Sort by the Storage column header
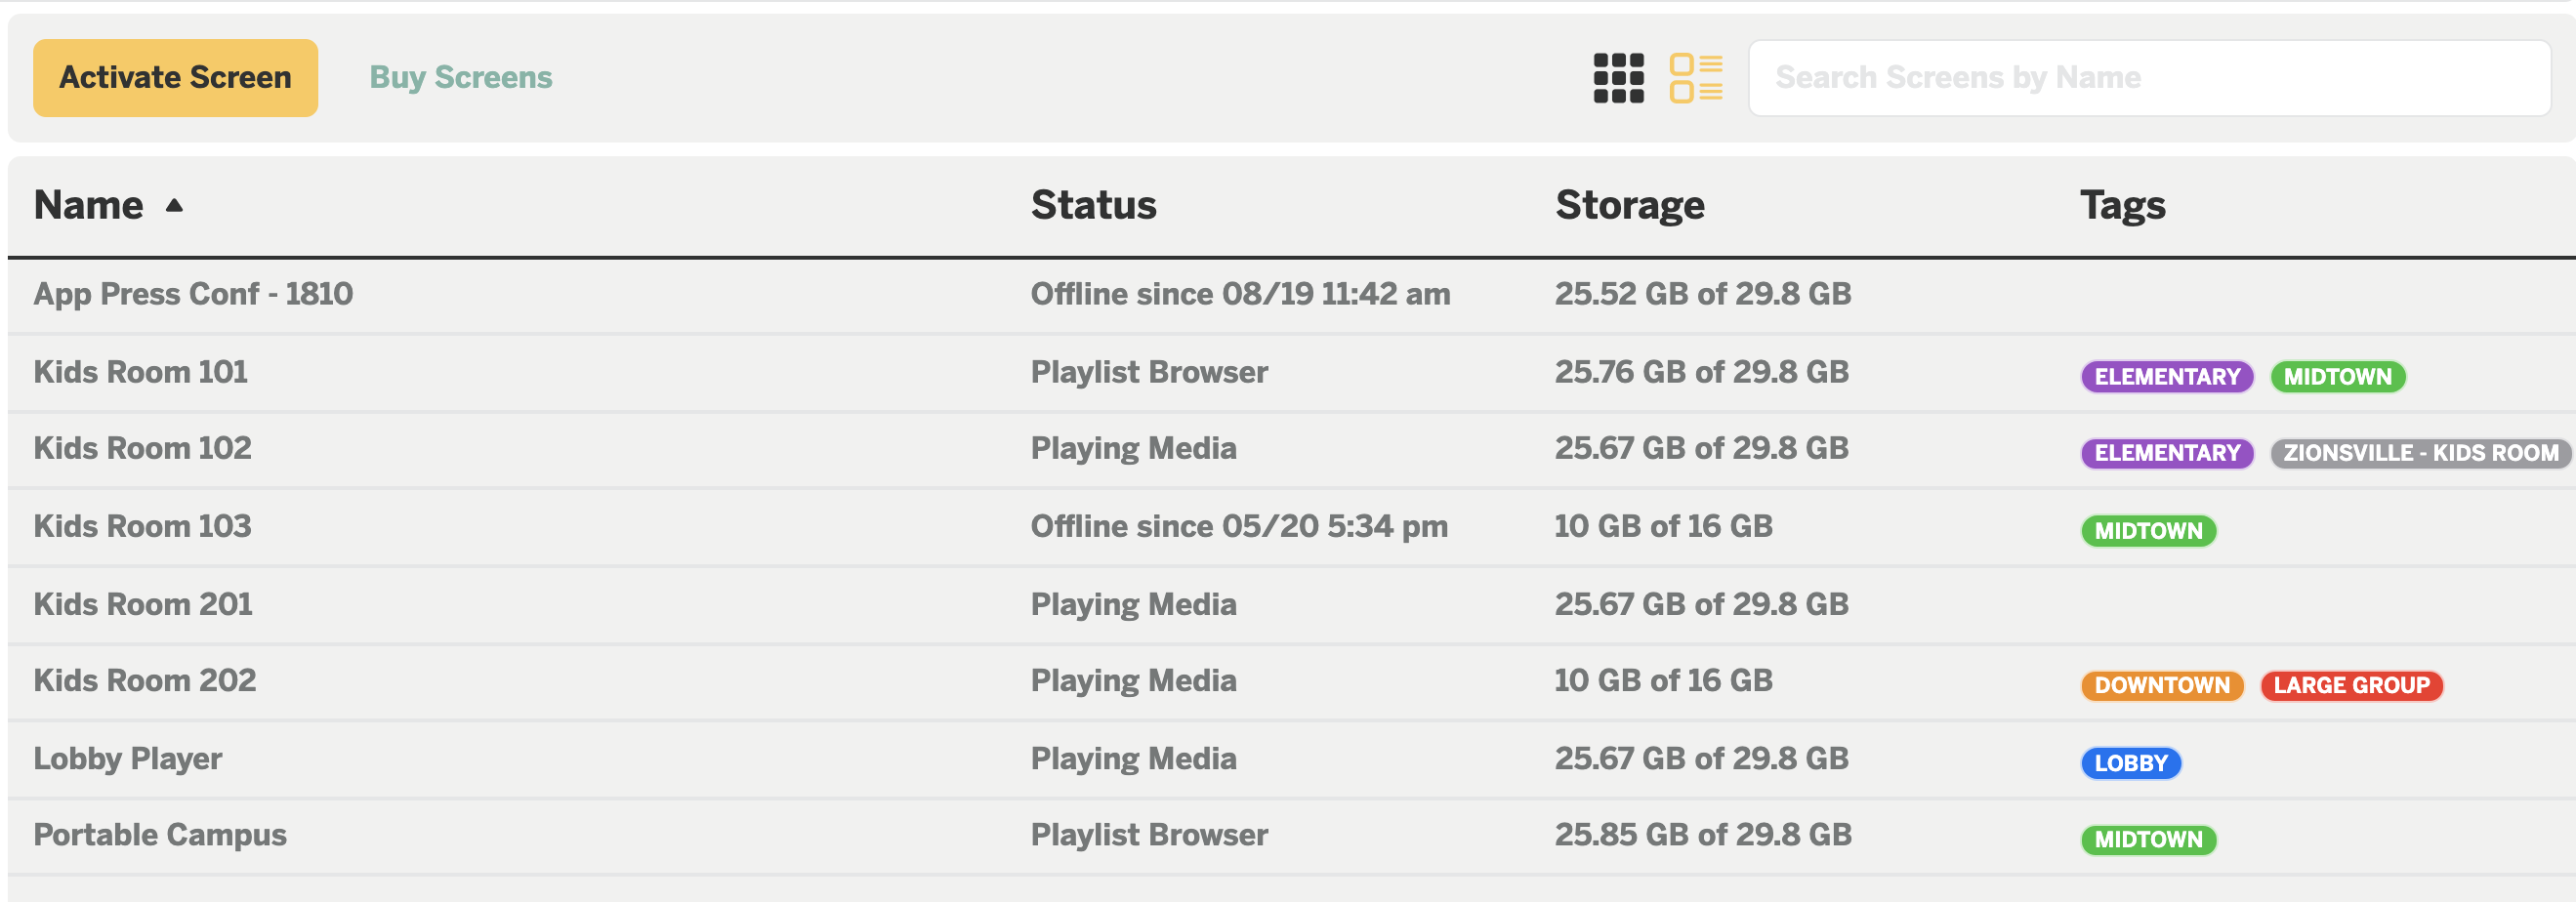The height and width of the screenshot is (902, 2576). pos(1629,205)
